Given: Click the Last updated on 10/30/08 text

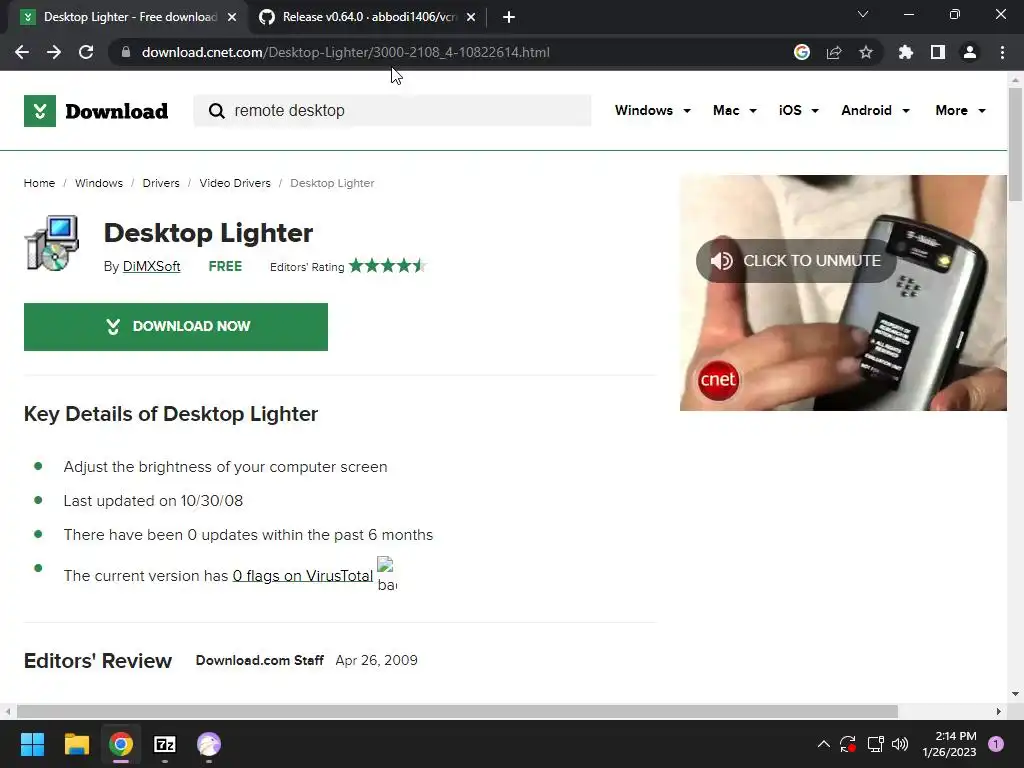Looking at the screenshot, I should point(153,501).
